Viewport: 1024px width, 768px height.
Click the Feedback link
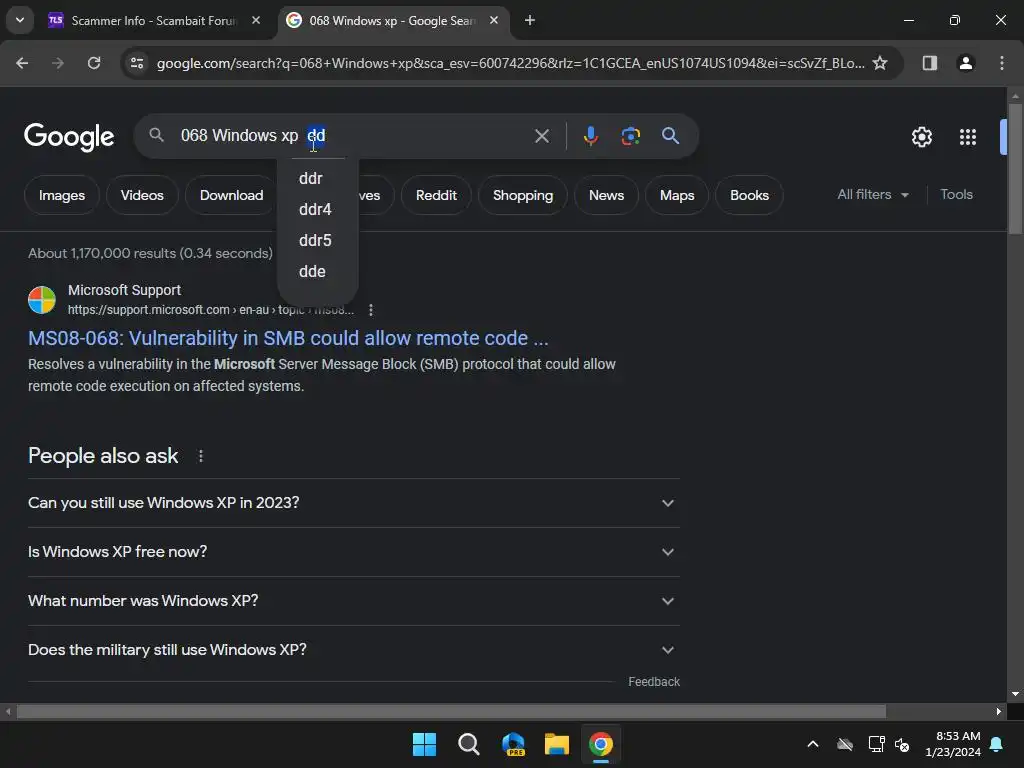pos(654,682)
